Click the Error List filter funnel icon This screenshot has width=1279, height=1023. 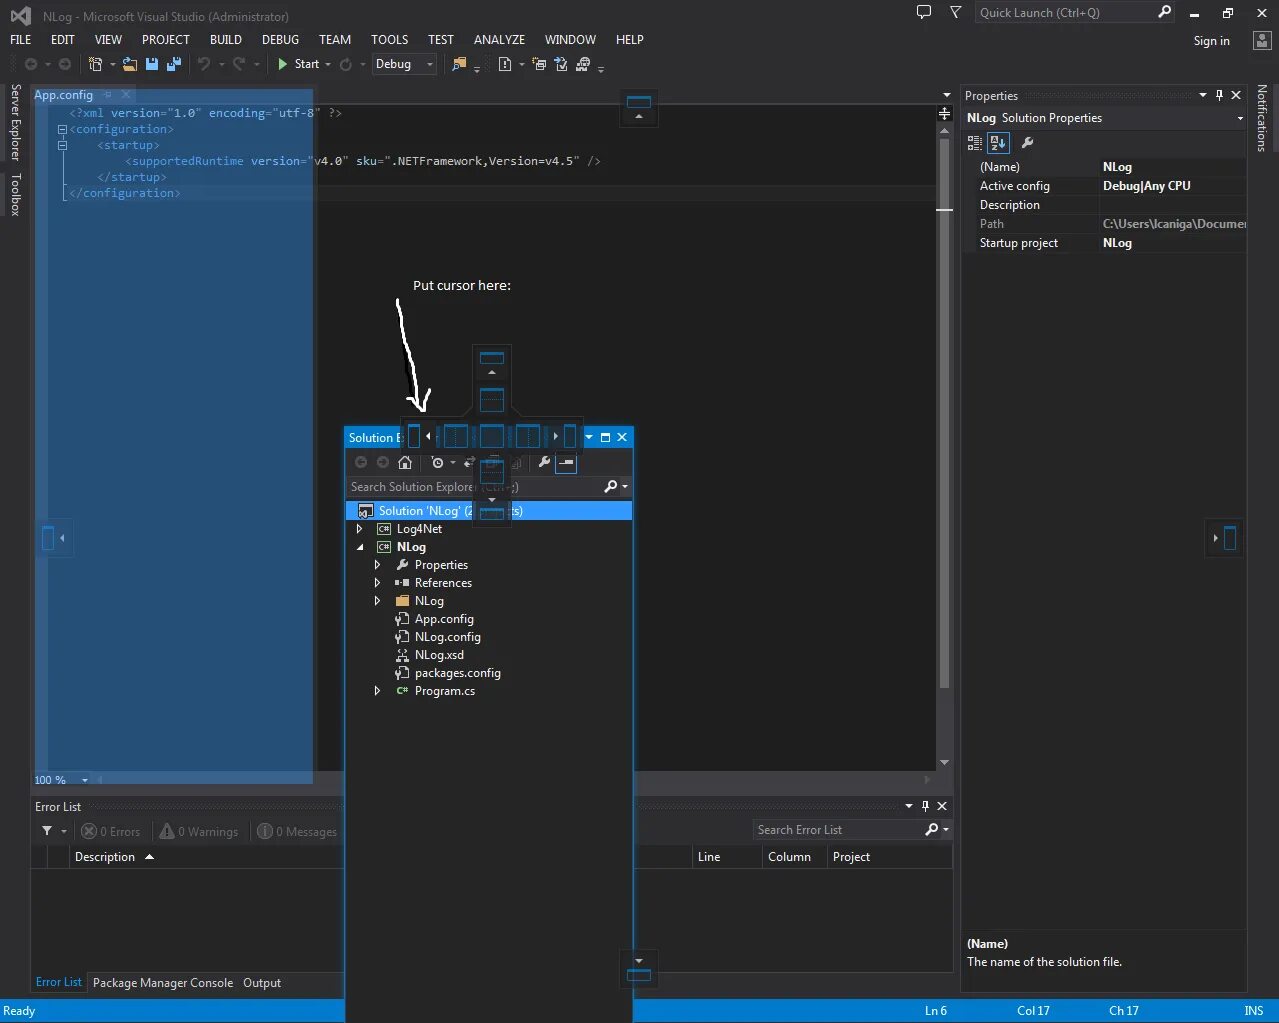coord(47,831)
